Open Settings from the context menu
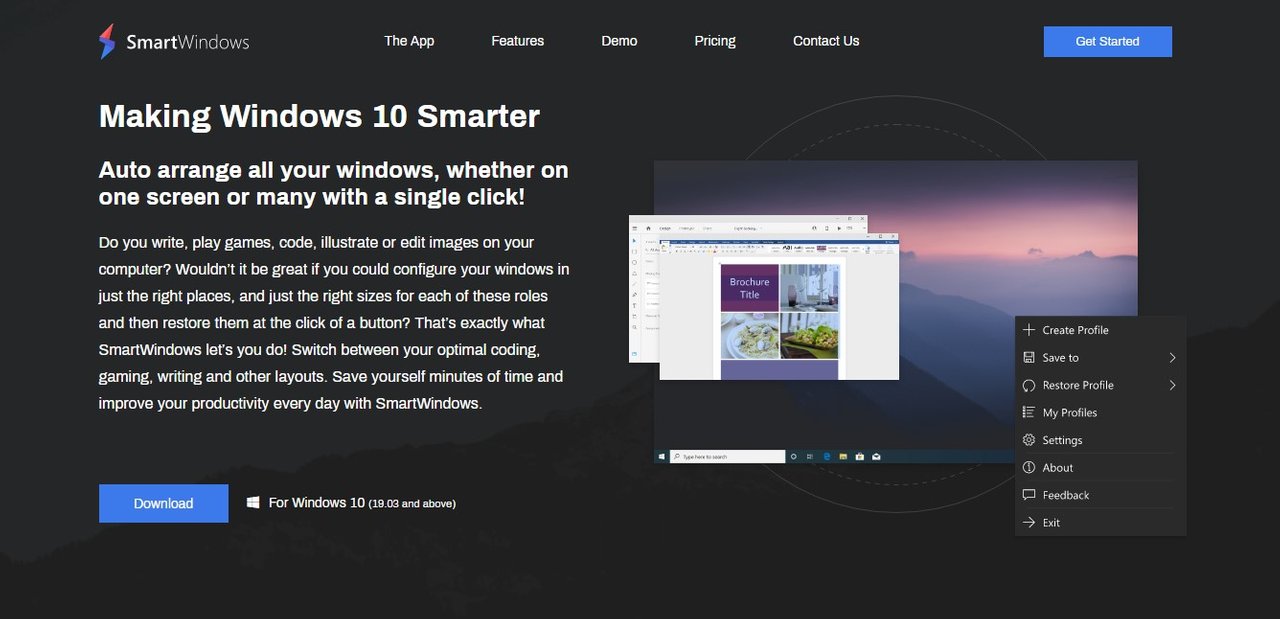 (x=1100, y=440)
